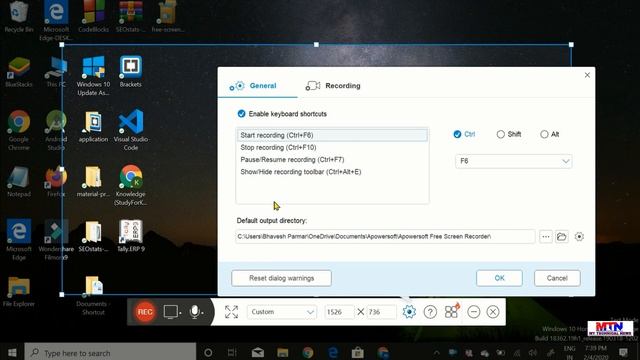Click the default output directory path field
This screenshot has width=640, height=360.
coord(385,236)
